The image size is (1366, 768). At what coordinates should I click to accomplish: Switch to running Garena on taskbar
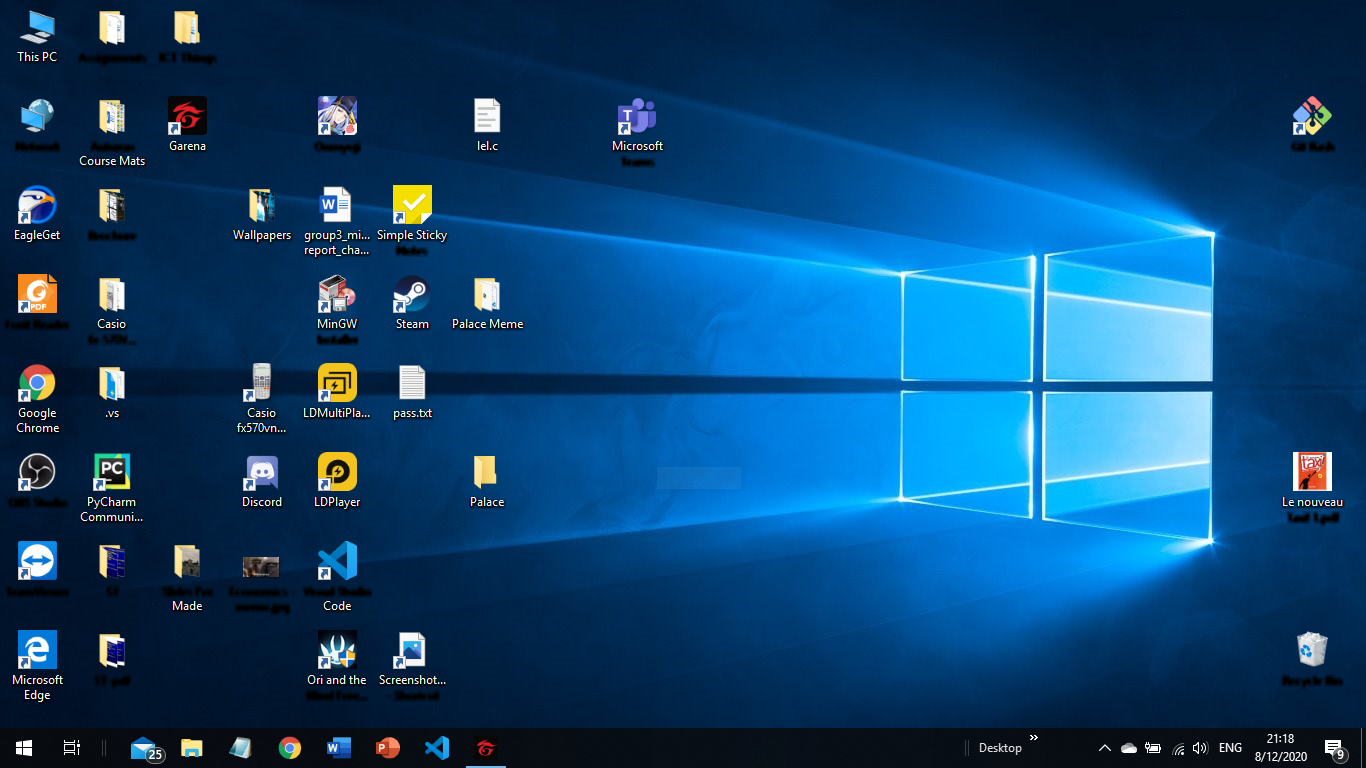pyautogui.click(x=485, y=748)
